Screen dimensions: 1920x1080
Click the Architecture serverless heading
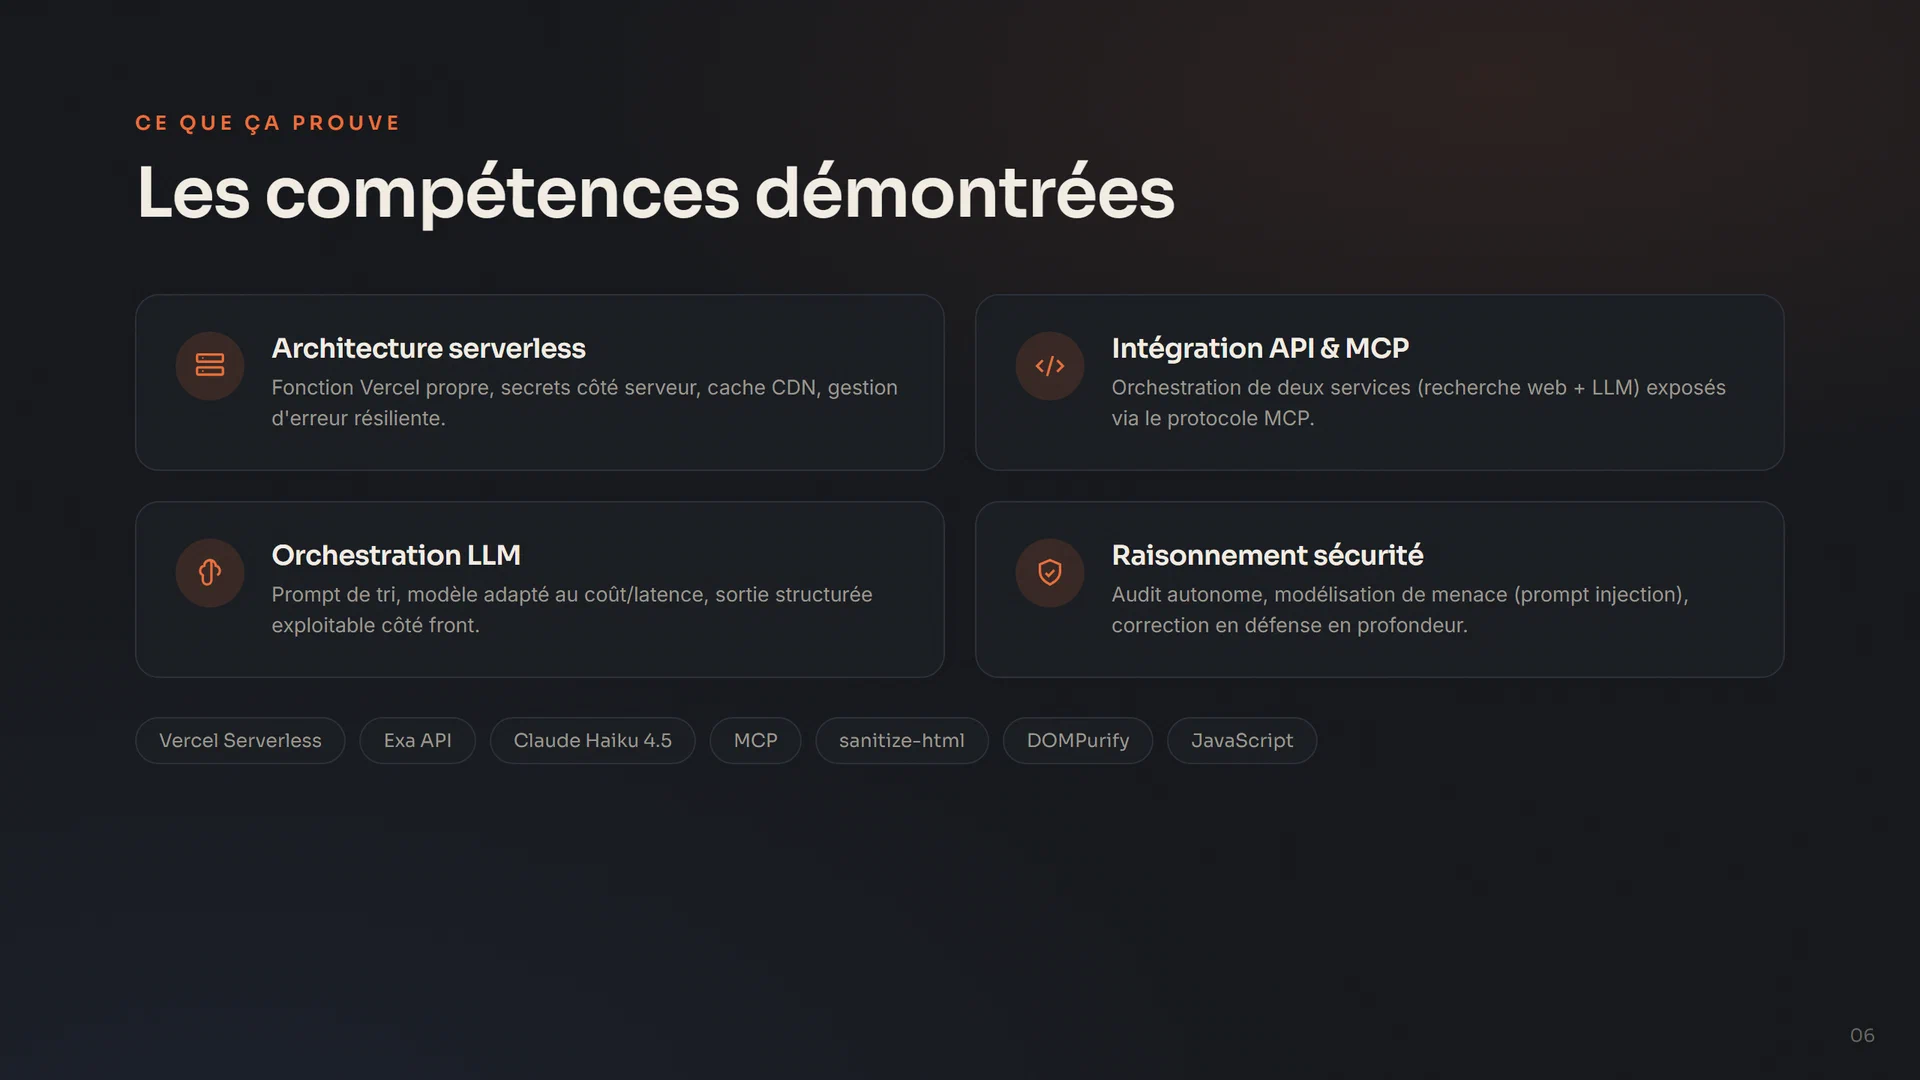click(x=429, y=348)
